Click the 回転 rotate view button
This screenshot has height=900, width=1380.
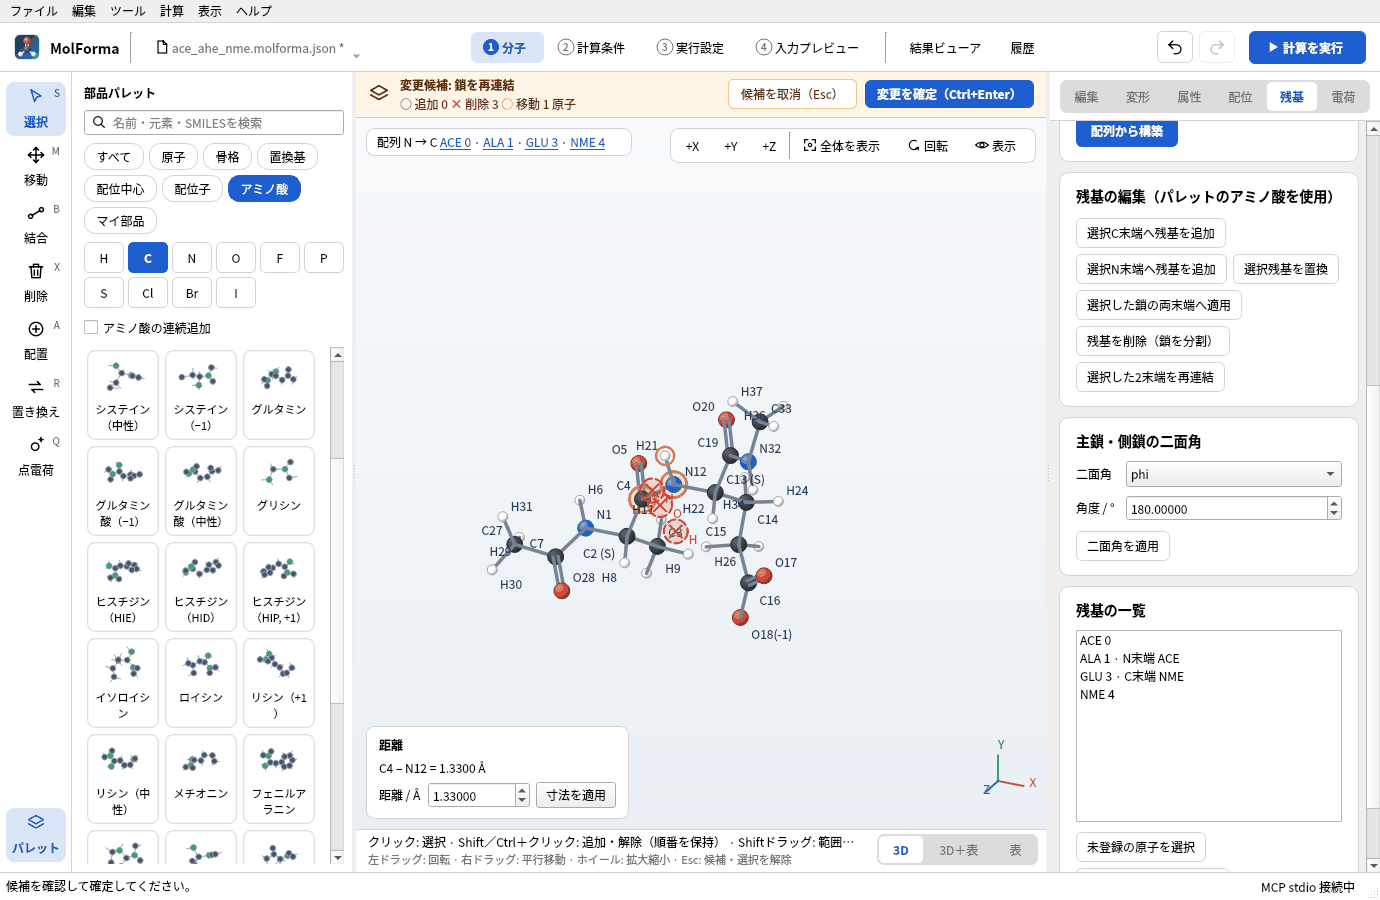928,146
